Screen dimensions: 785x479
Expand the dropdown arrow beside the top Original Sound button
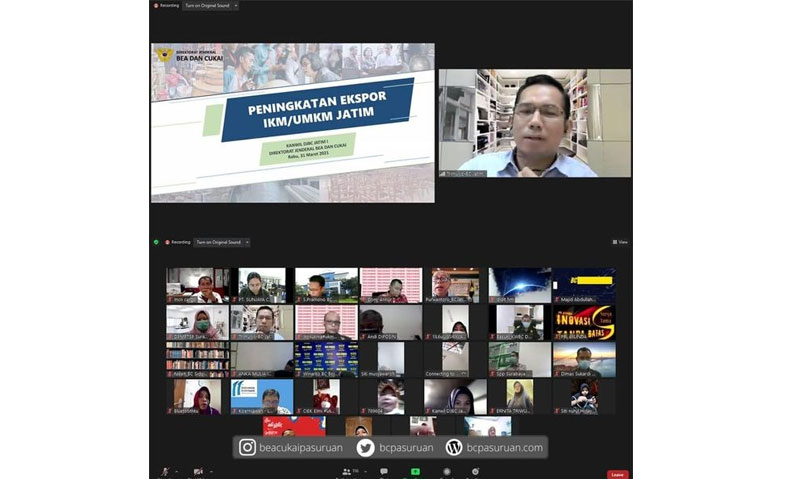(236, 5)
